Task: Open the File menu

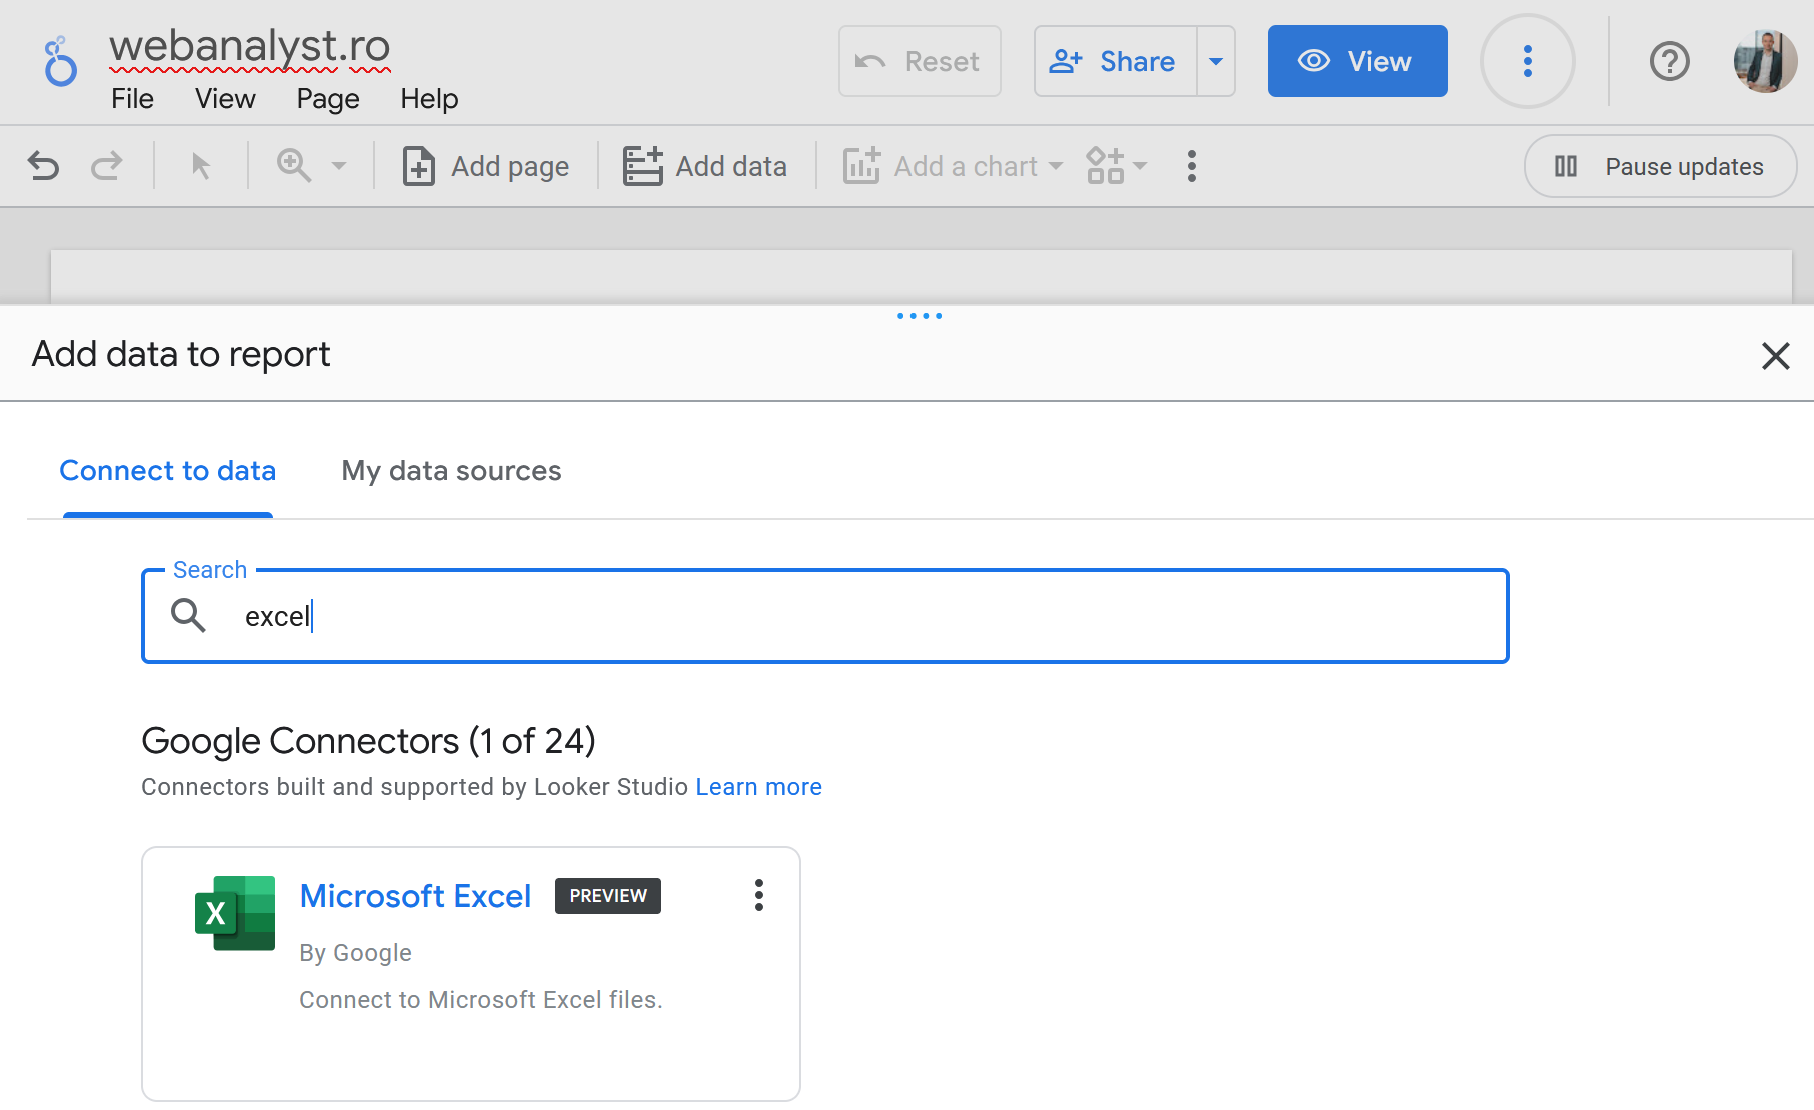Action: tap(132, 99)
